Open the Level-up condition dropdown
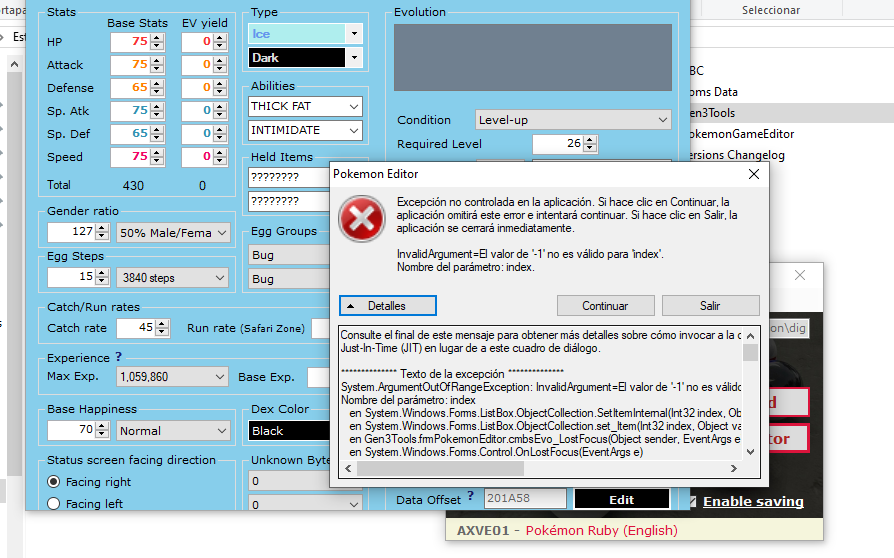 662,120
